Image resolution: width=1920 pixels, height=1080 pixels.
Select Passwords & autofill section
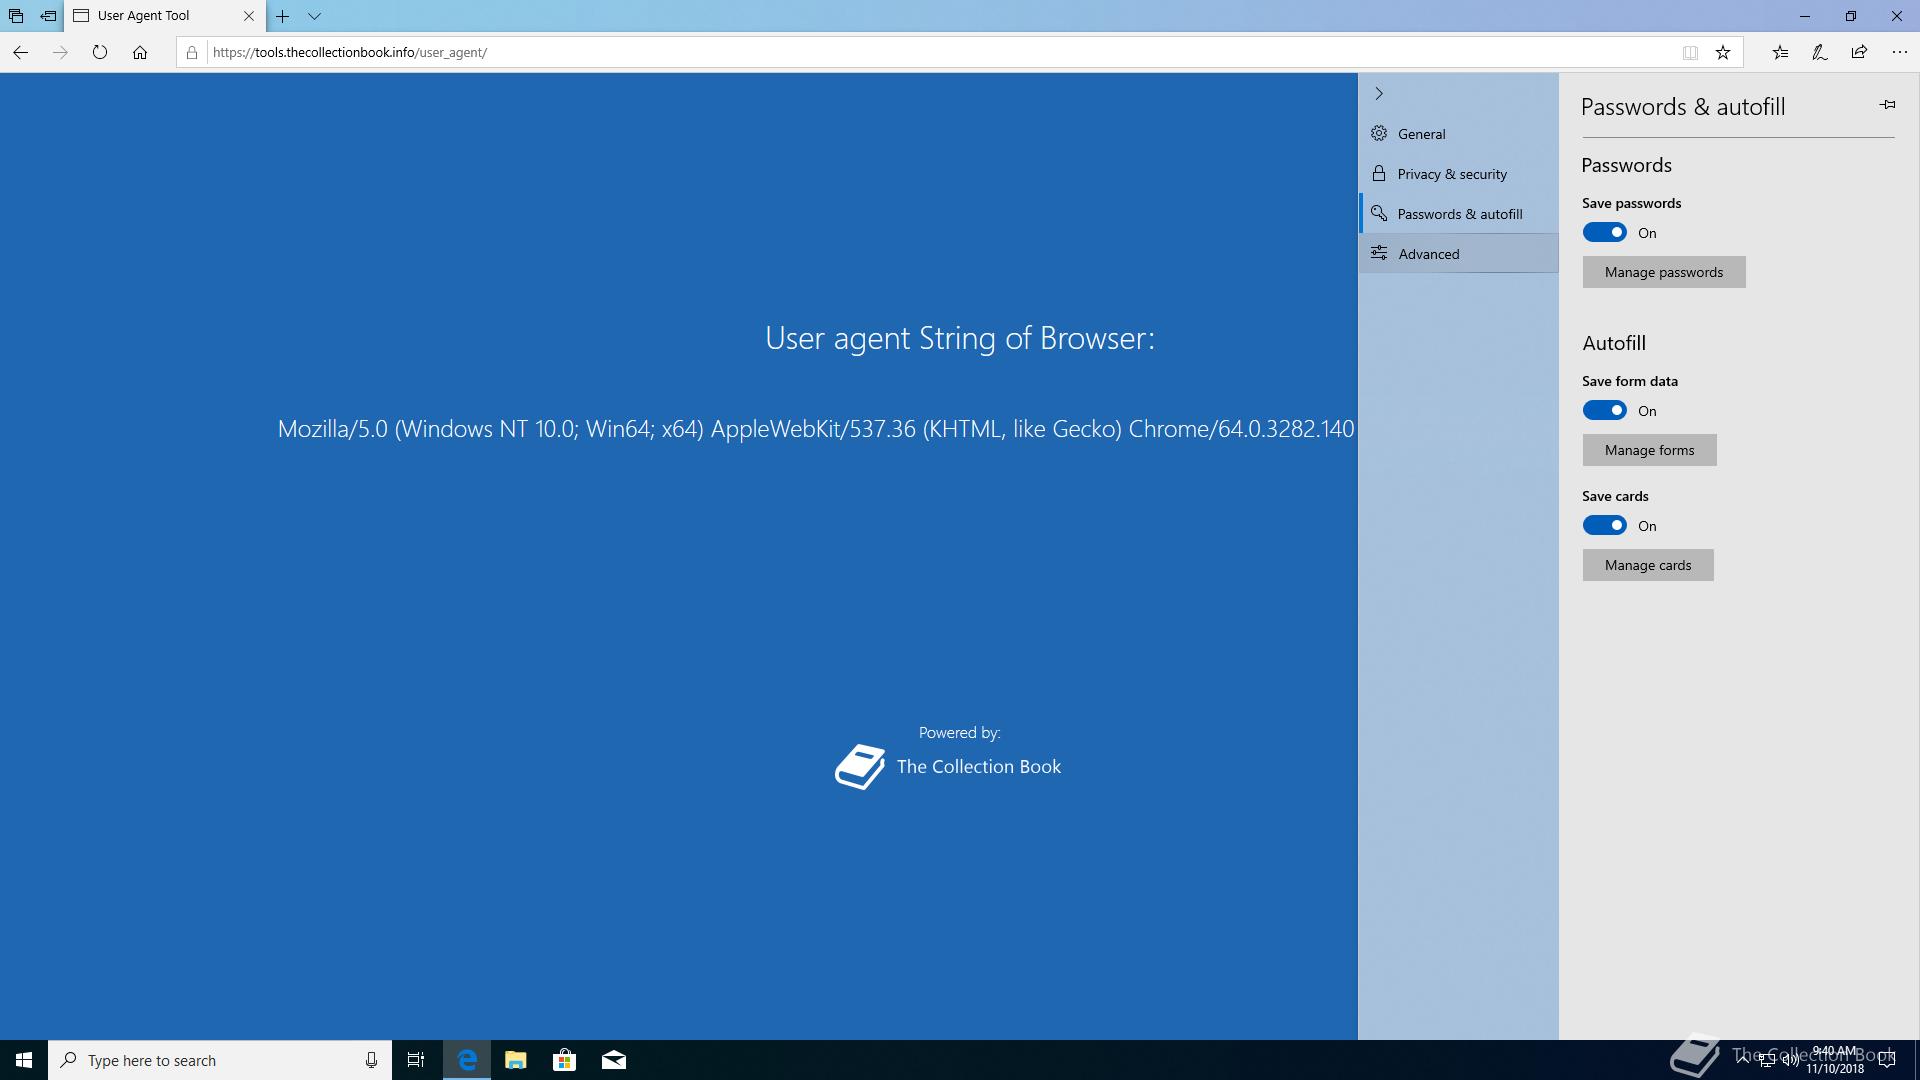[1459, 214]
